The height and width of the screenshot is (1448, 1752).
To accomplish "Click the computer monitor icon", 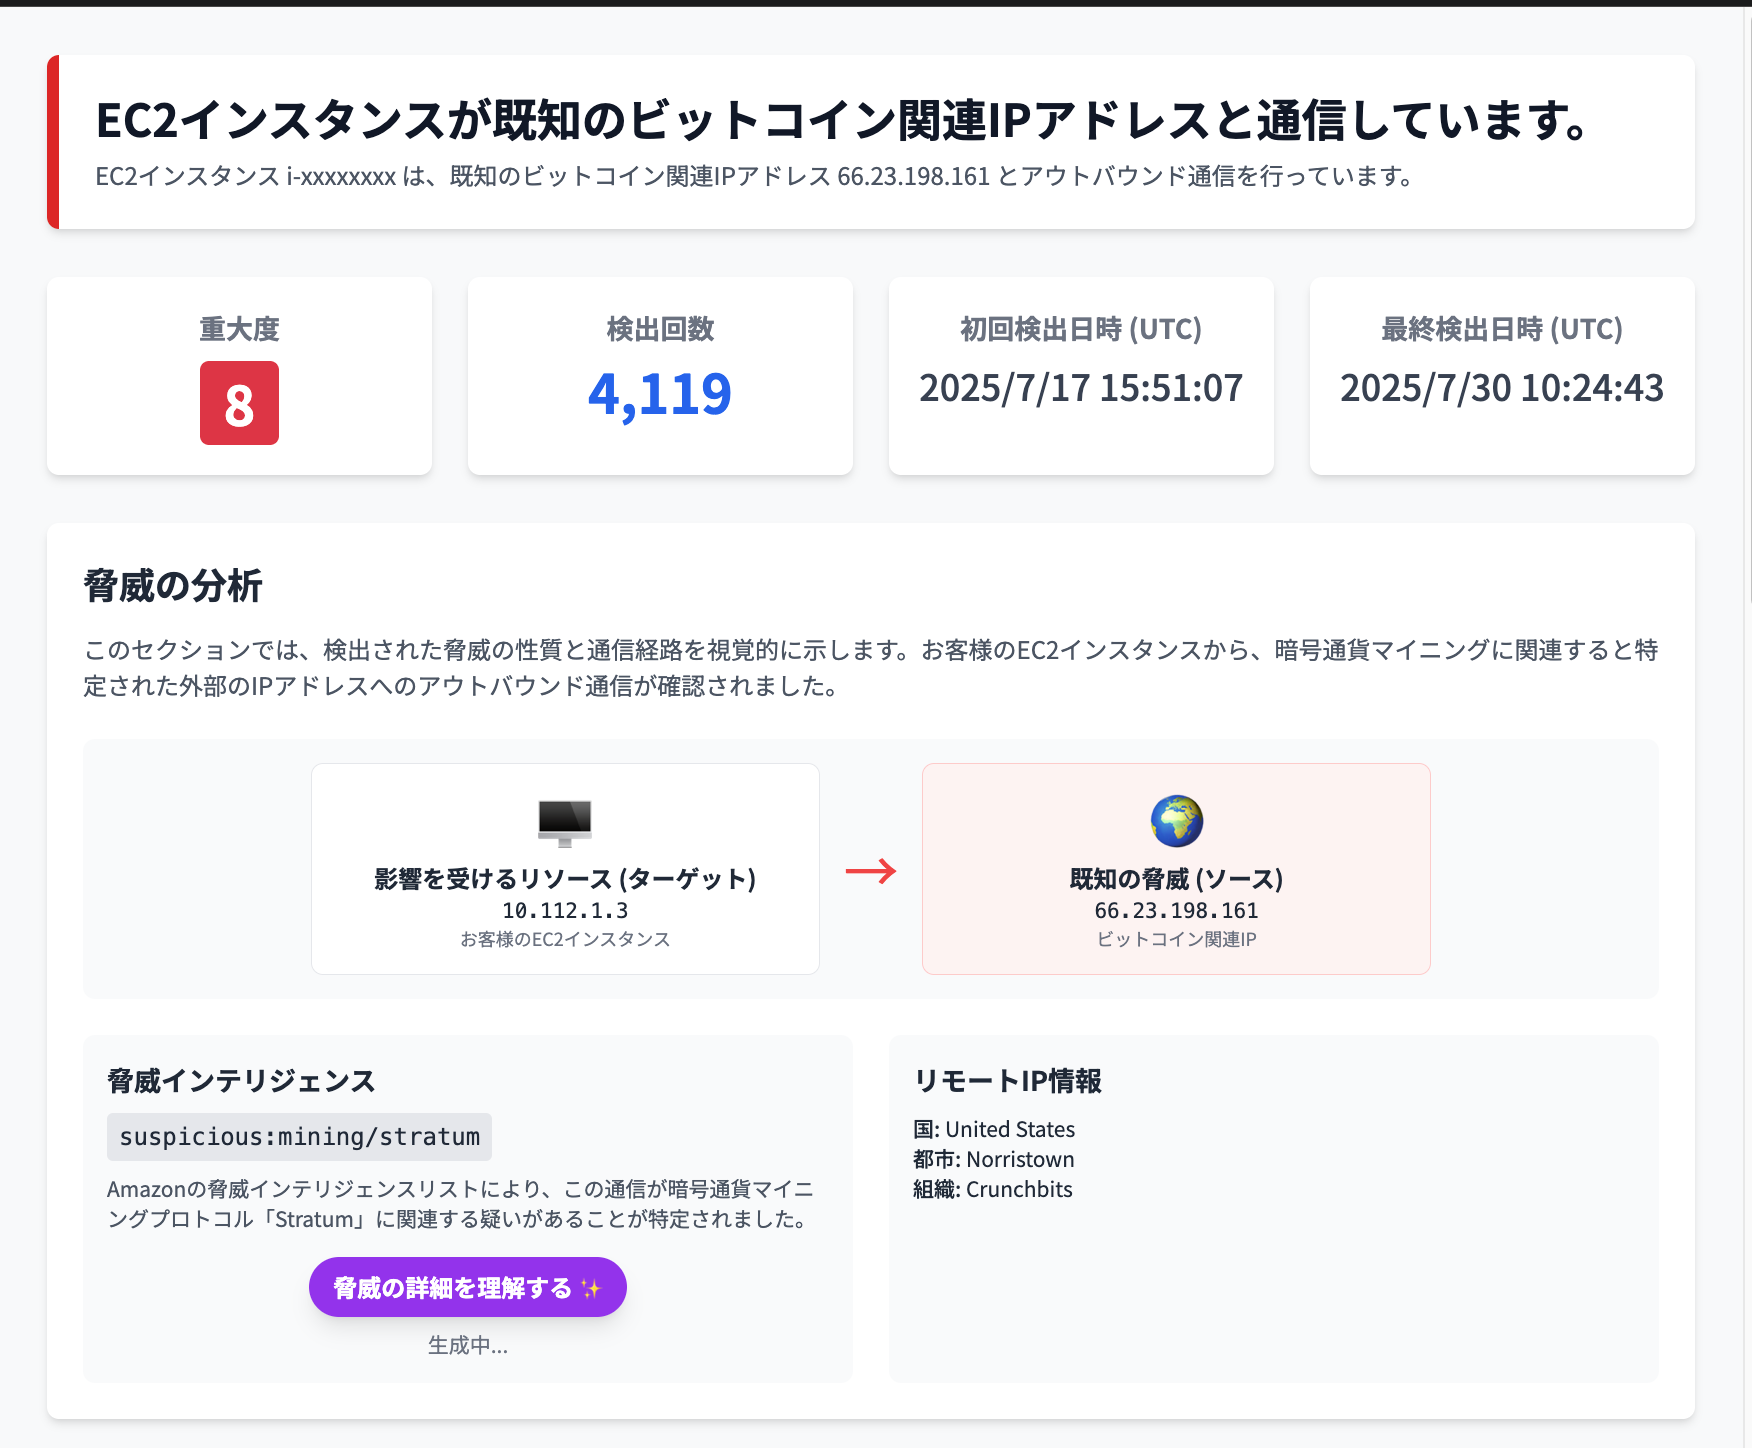I will pyautogui.click(x=565, y=822).
